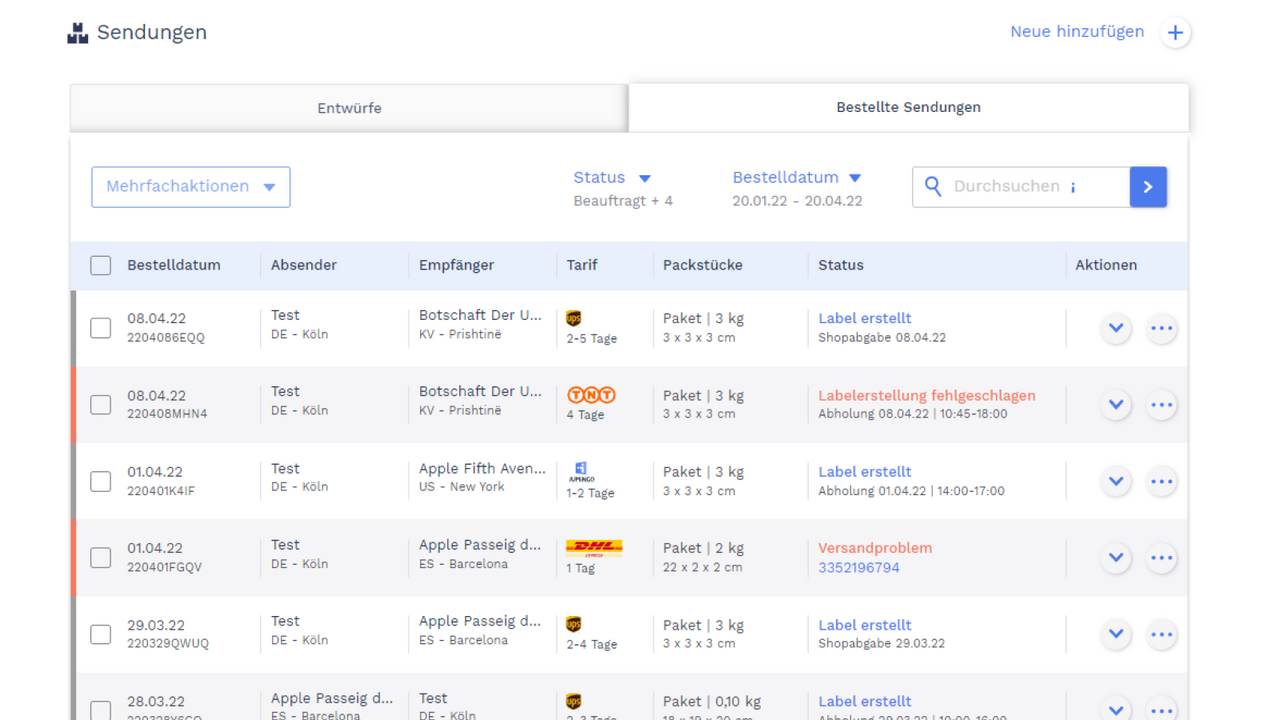Expand details of shipment 220401FGQV
This screenshot has height=720, width=1280.
coord(1116,558)
